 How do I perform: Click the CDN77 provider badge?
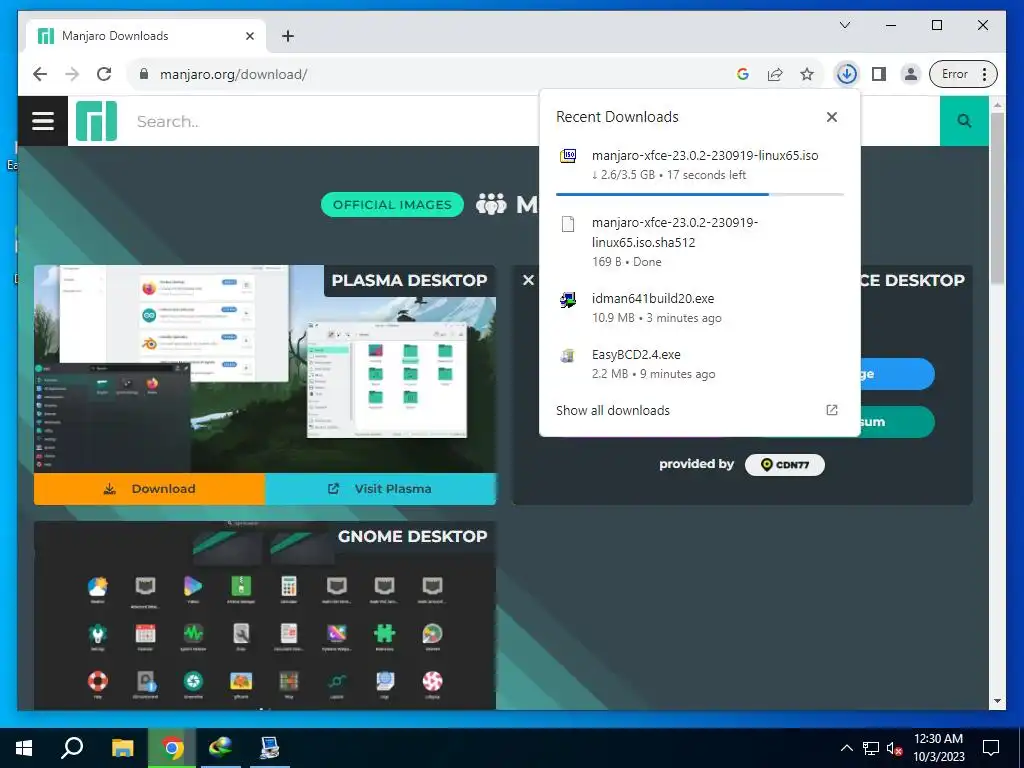pos(784,465)
